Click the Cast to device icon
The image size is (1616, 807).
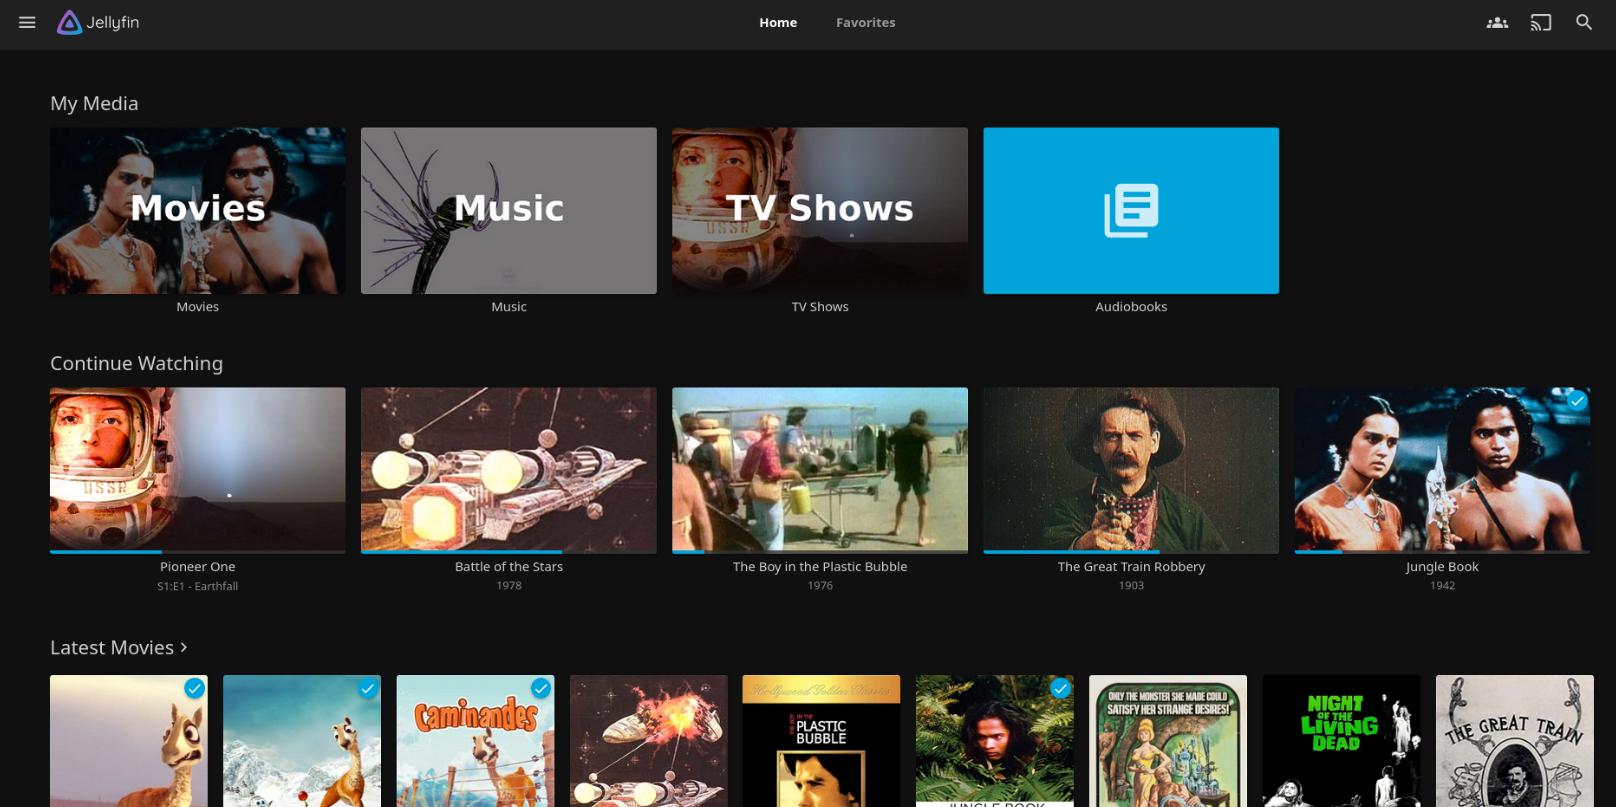(1541, 22)
